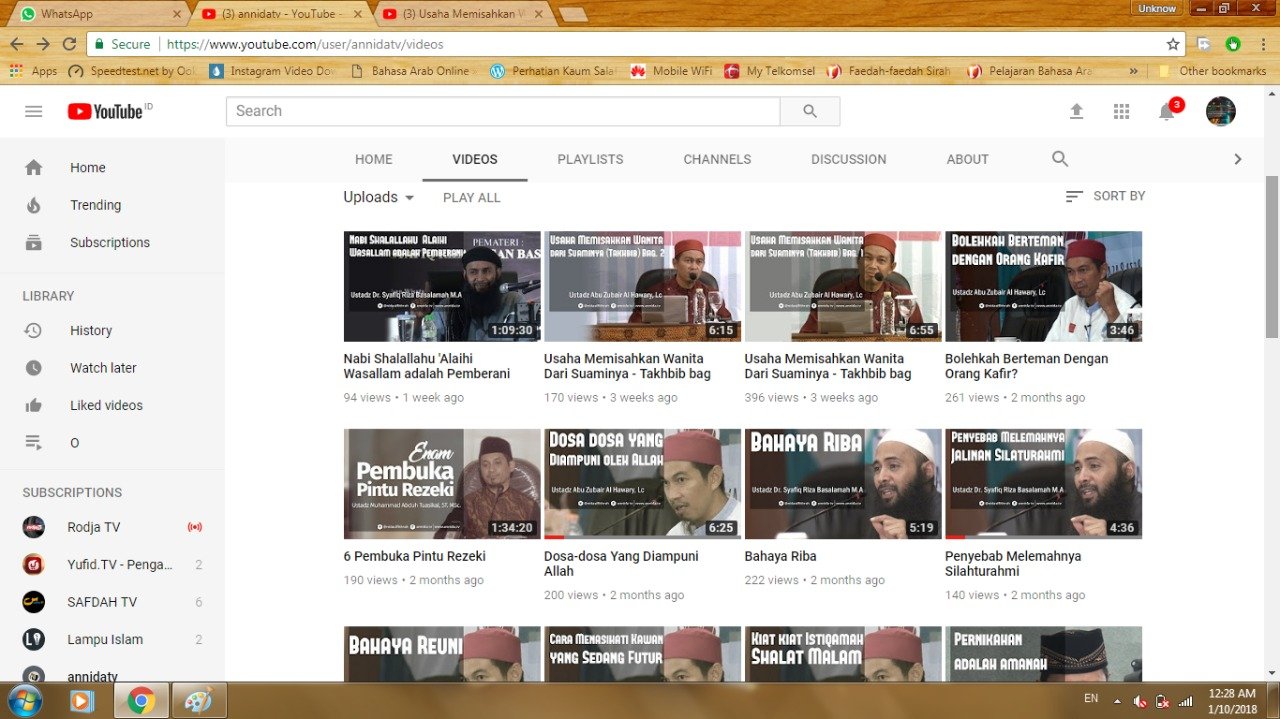
Task: Click the search magnifier button
Action: click(810, 111)
